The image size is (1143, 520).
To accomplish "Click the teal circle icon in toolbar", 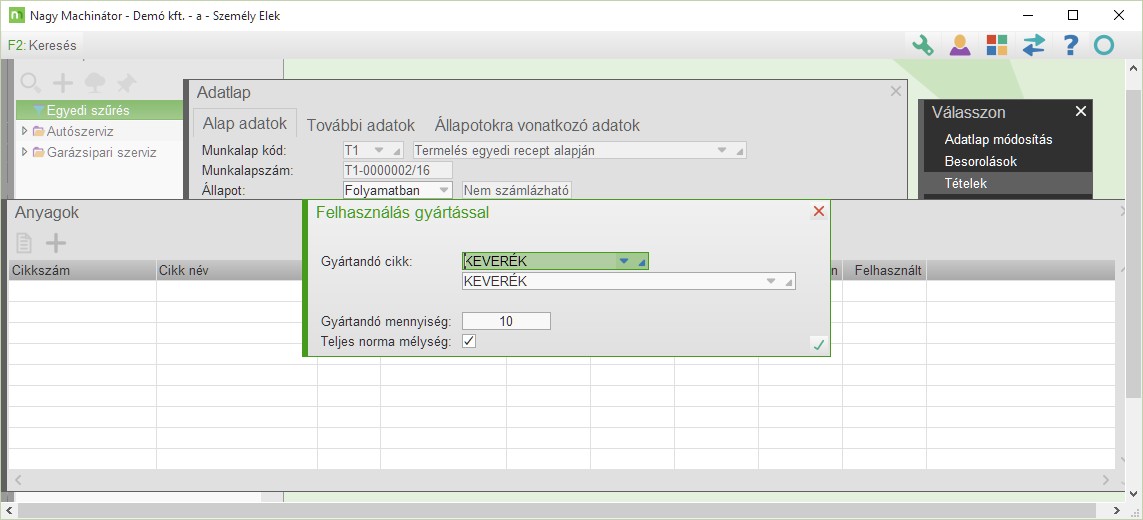I will click(x=1104, y=45).
